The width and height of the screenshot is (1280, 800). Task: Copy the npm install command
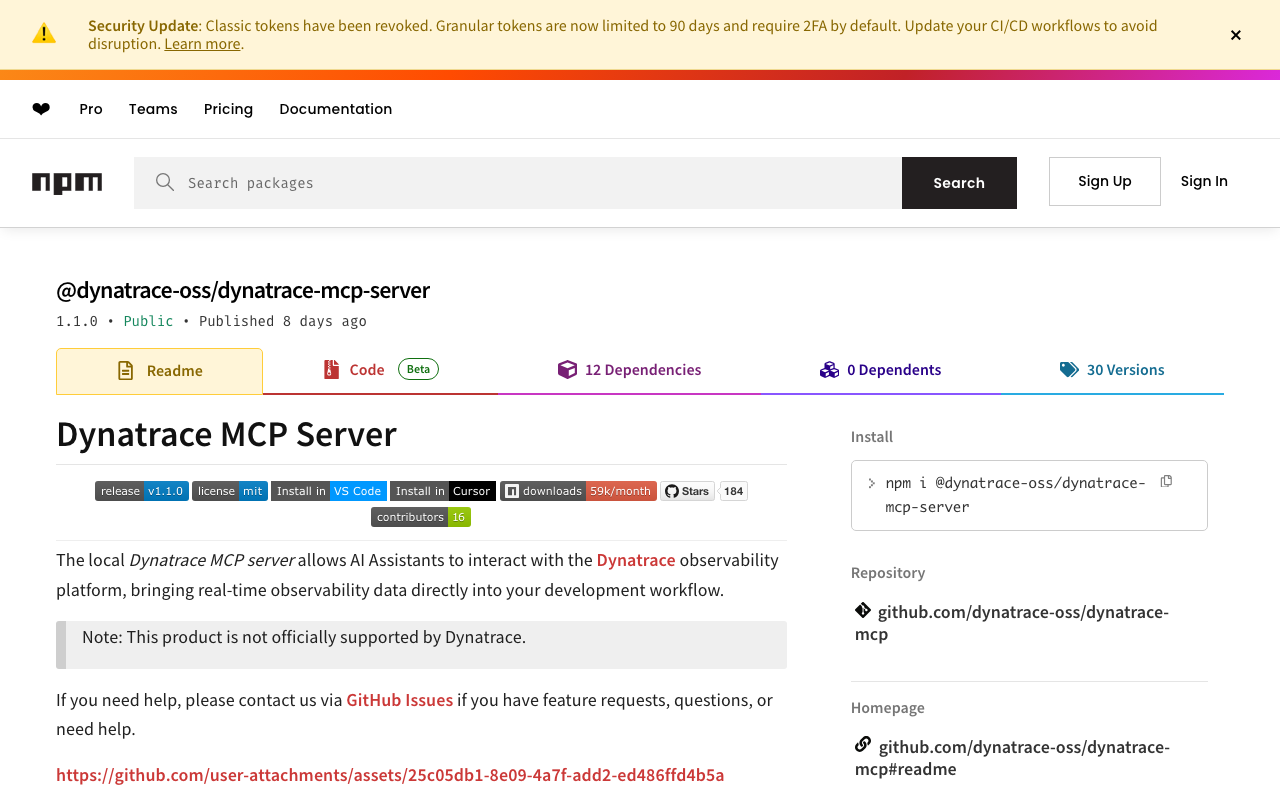pos(1166,482)
